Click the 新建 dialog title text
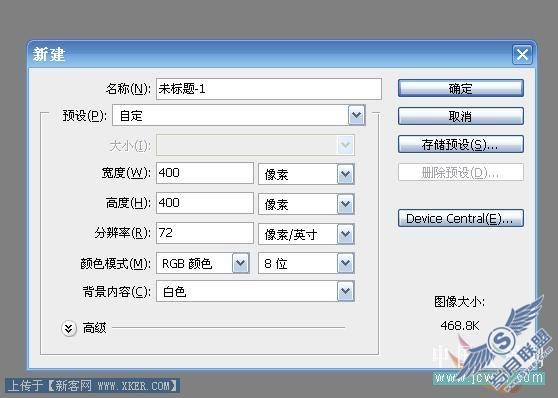Image resolution: width=558 pixels, height=398 pixels. coord(49,54)
